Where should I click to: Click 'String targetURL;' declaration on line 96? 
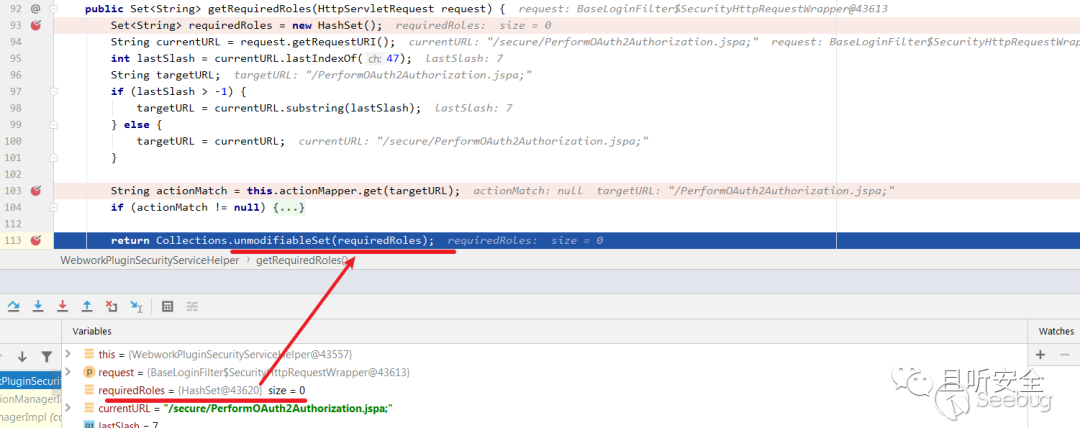[x=165, y=75]
